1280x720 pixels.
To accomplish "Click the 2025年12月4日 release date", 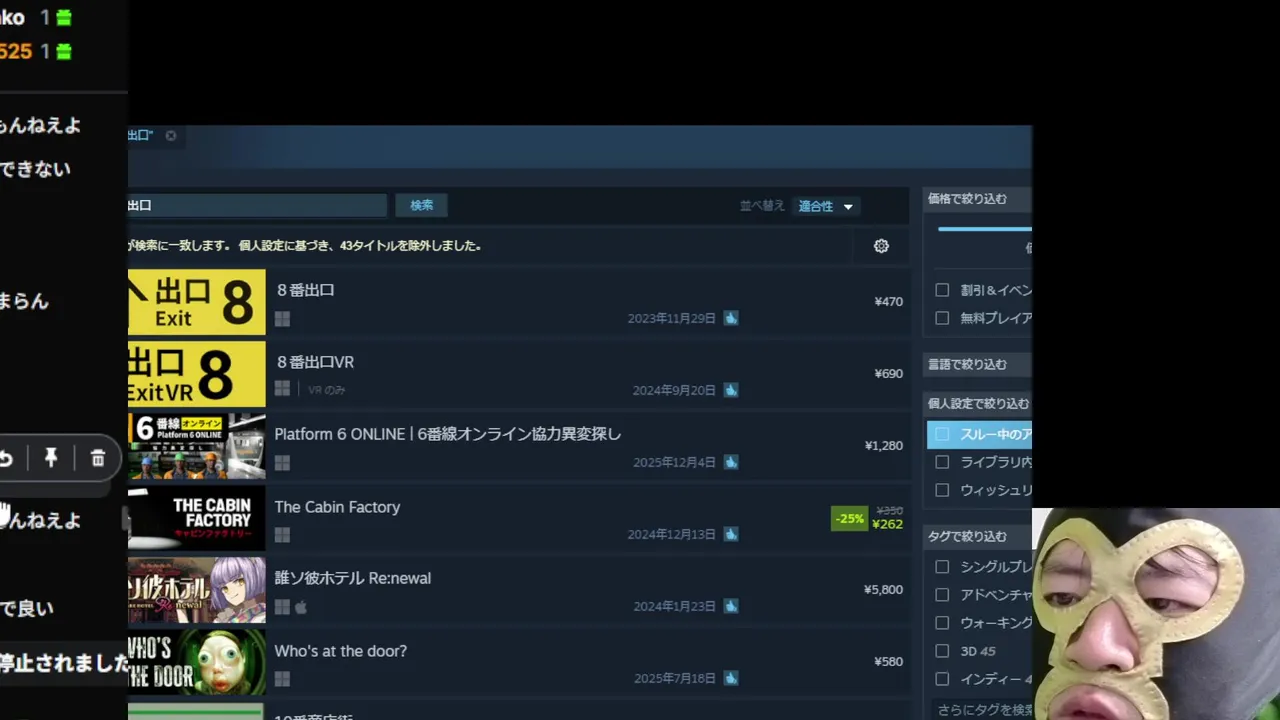I will (x=675, y=462).
